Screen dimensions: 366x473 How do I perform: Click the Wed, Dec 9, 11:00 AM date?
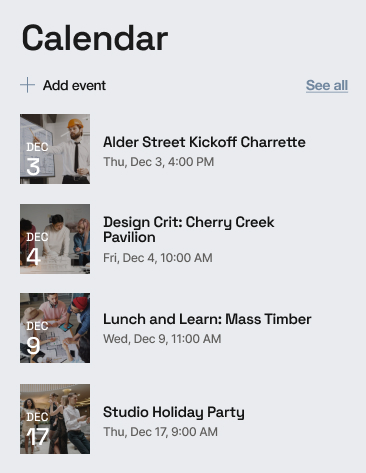(x=162, y=339)
